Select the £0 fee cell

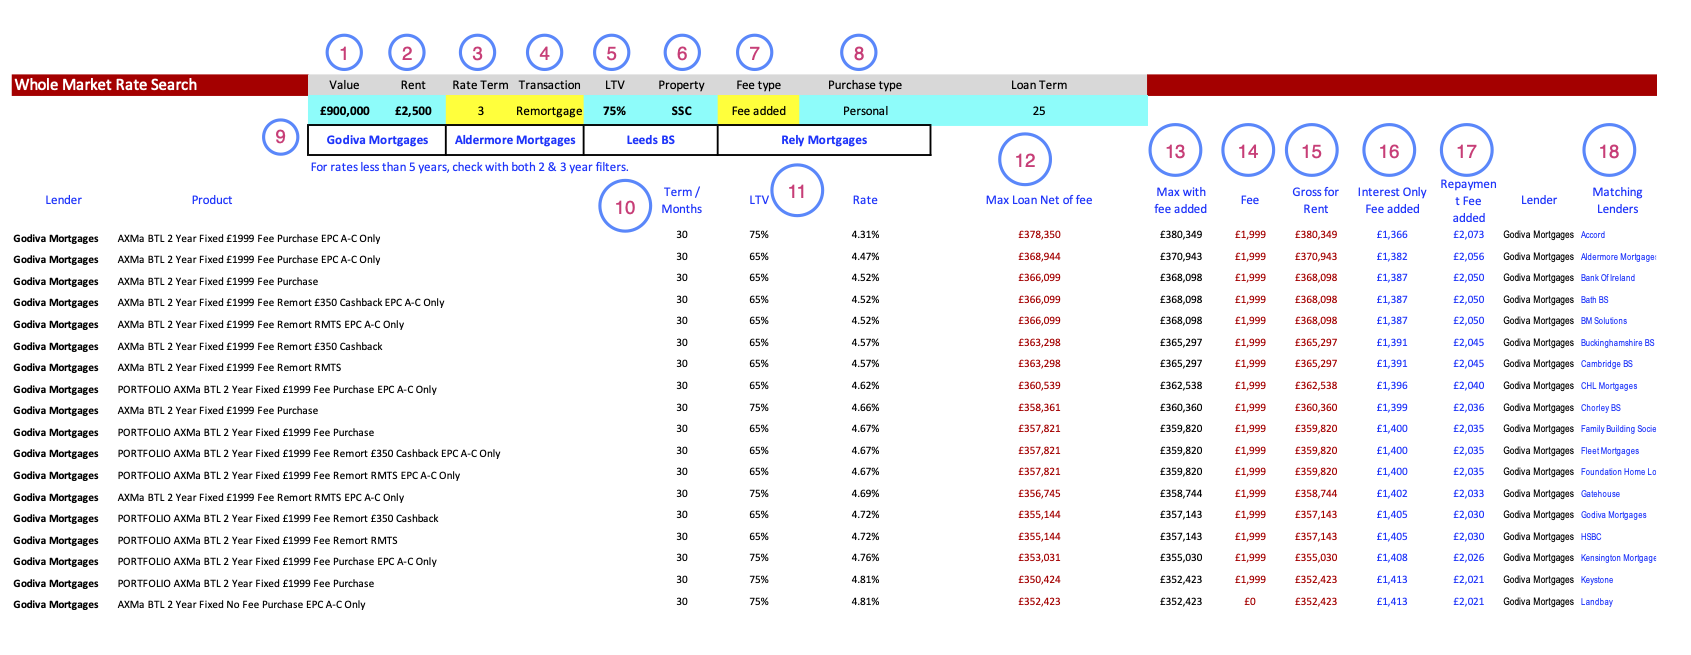(1249, 602)
